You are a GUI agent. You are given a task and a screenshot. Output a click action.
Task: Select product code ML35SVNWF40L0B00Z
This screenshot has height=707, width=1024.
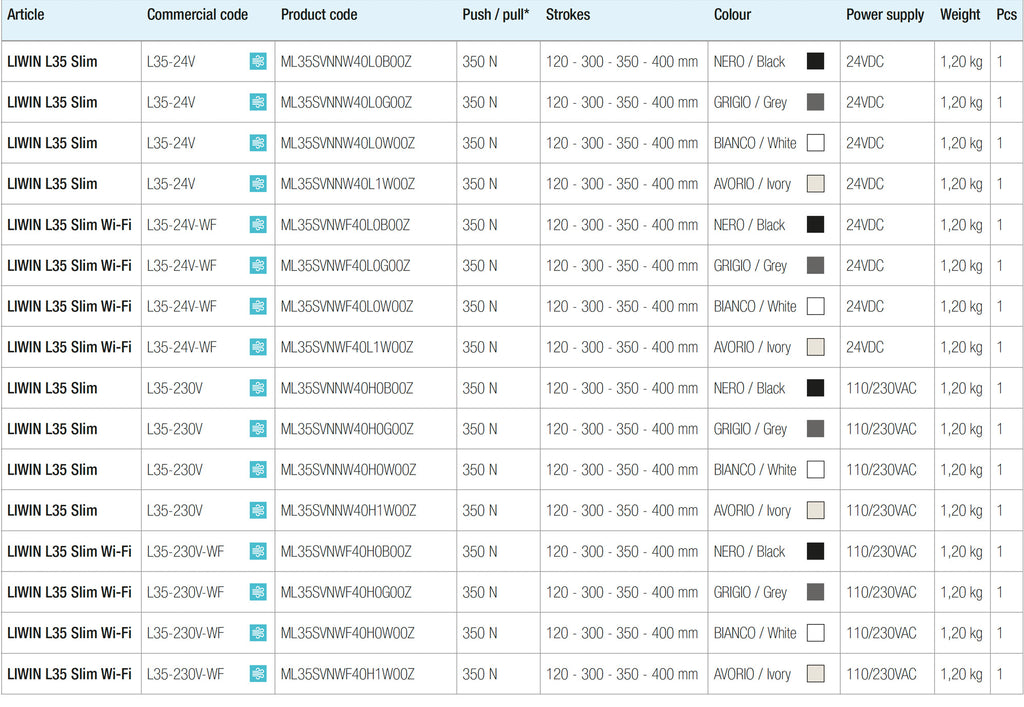tap(345, 225)
